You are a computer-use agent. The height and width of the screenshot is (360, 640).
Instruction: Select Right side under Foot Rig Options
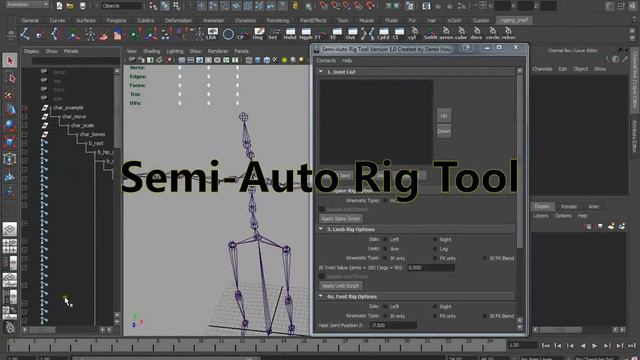click(435, 307)
